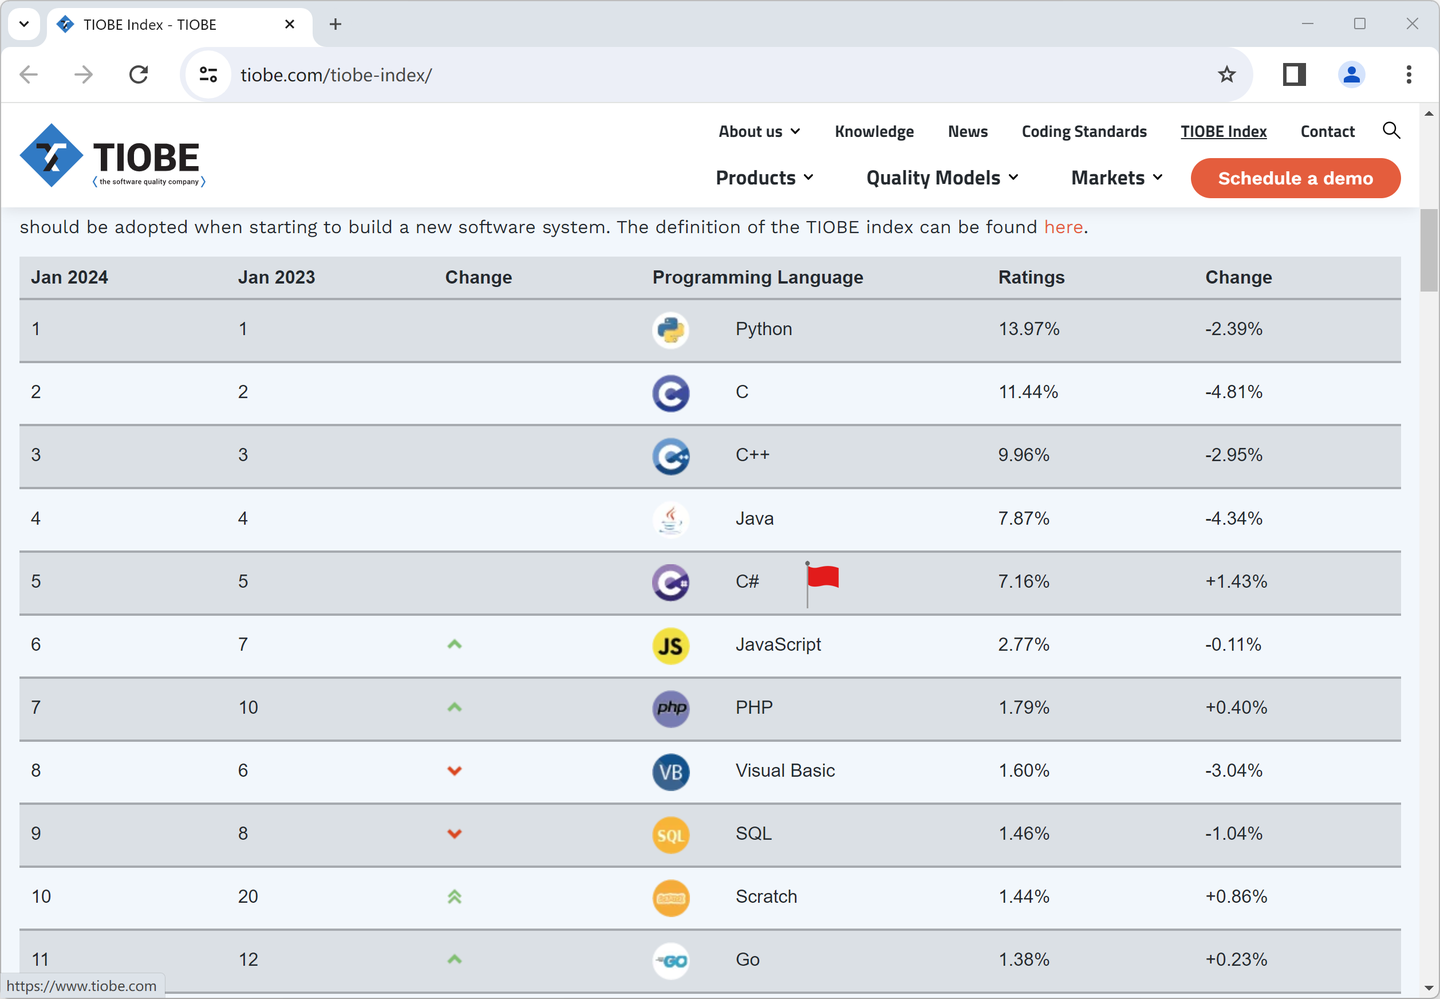
Task: Click the C language logo icon
Action: pyautogui.click(x=671, y=393)
